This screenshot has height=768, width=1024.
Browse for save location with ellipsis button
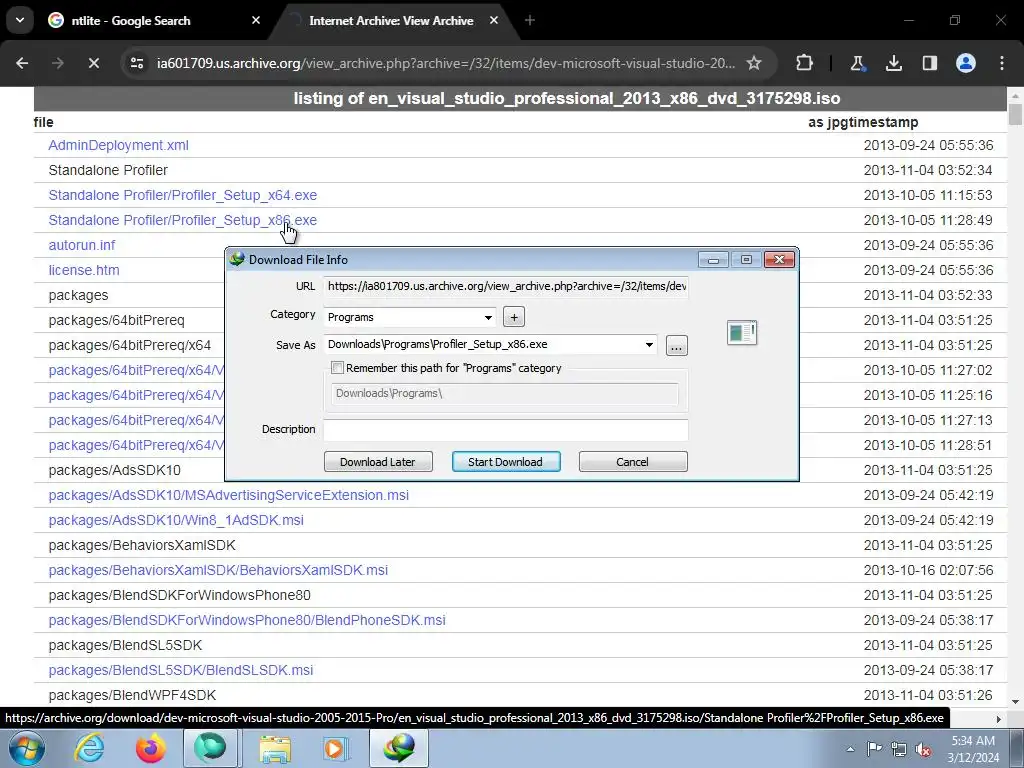tap(677, 345)
